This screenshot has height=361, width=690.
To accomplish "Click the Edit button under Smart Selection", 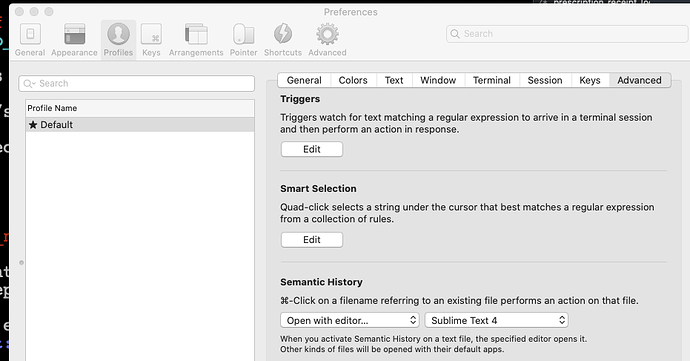I will click(x=312, y=240).
